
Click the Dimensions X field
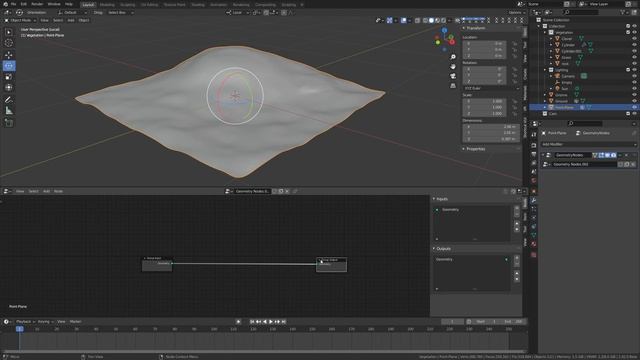(x=491, y=127)
